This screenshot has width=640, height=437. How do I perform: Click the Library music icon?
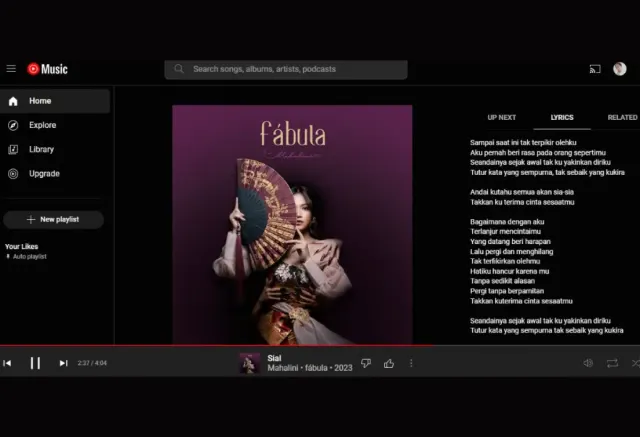pyautogui.click(x=13, y=150)
